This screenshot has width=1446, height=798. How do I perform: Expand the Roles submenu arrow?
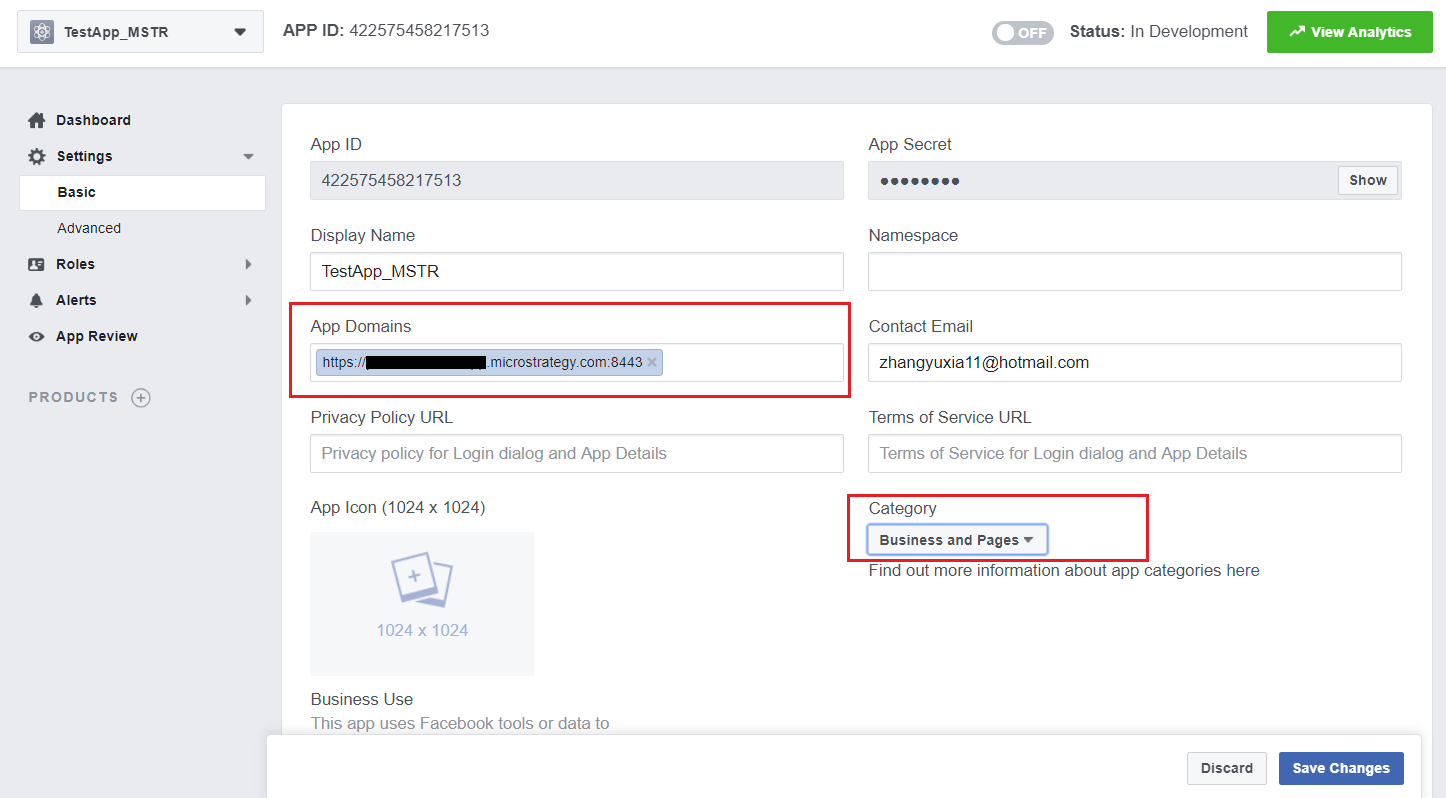pyautogui.click(x=248, y=264)
